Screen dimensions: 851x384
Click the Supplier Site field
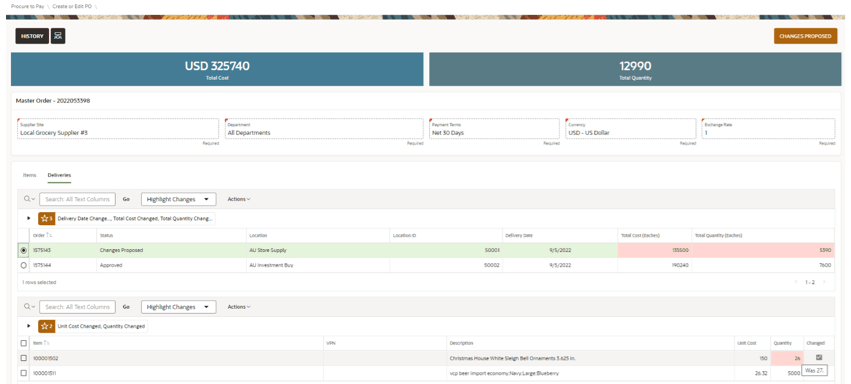(118, 129)
